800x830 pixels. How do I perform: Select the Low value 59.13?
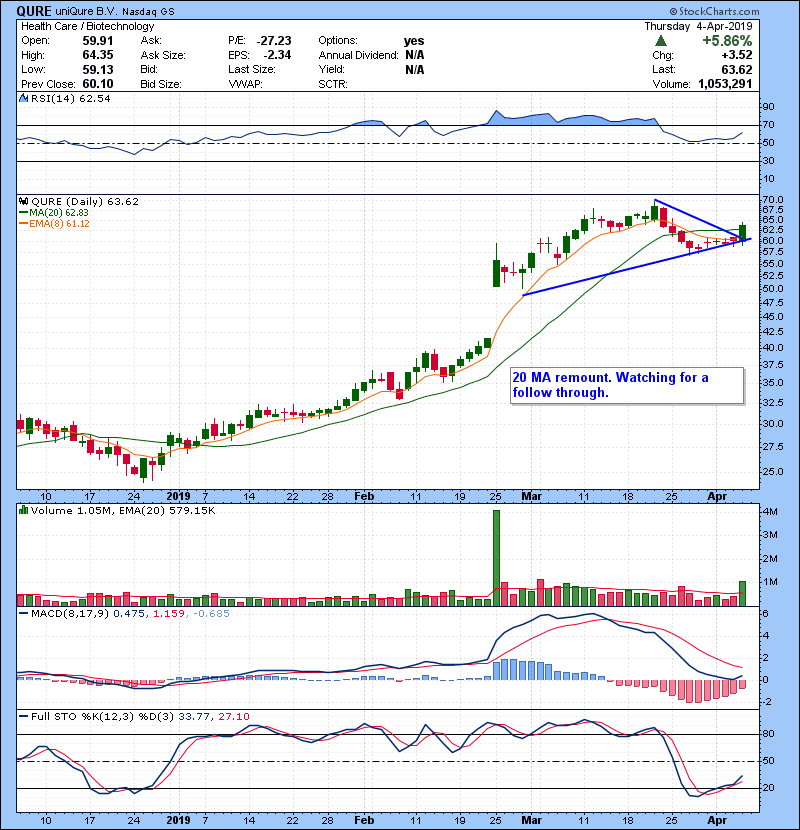click(x=97, y=69)
